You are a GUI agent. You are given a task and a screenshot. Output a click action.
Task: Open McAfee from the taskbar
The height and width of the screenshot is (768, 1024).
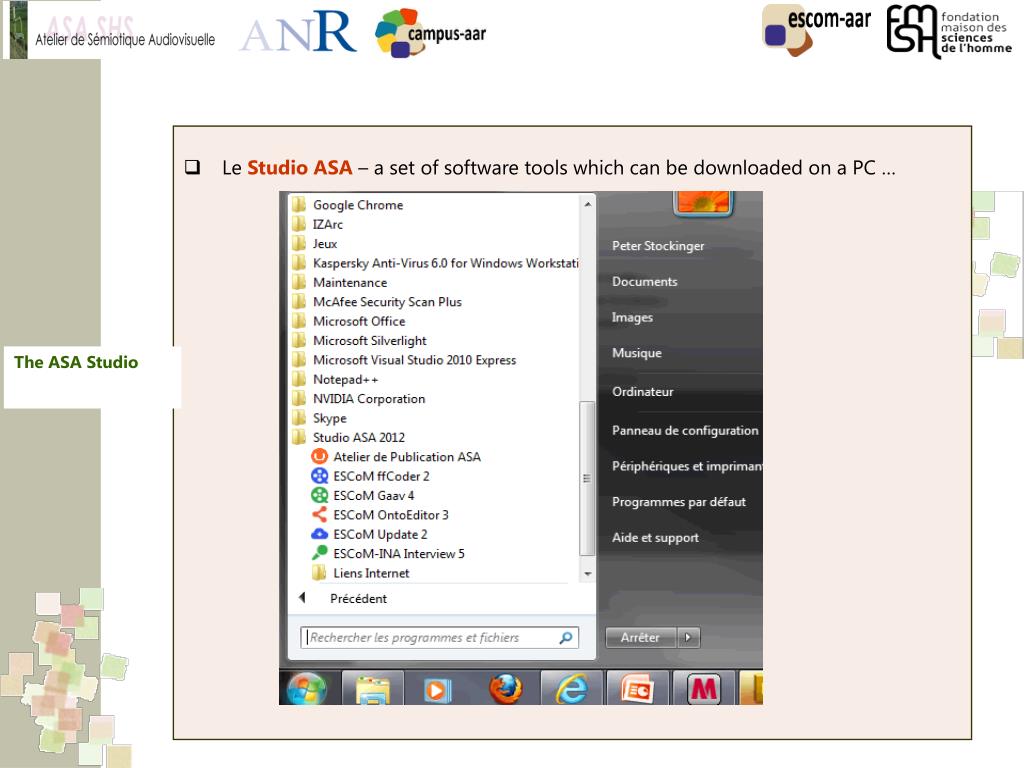(704, 689)
